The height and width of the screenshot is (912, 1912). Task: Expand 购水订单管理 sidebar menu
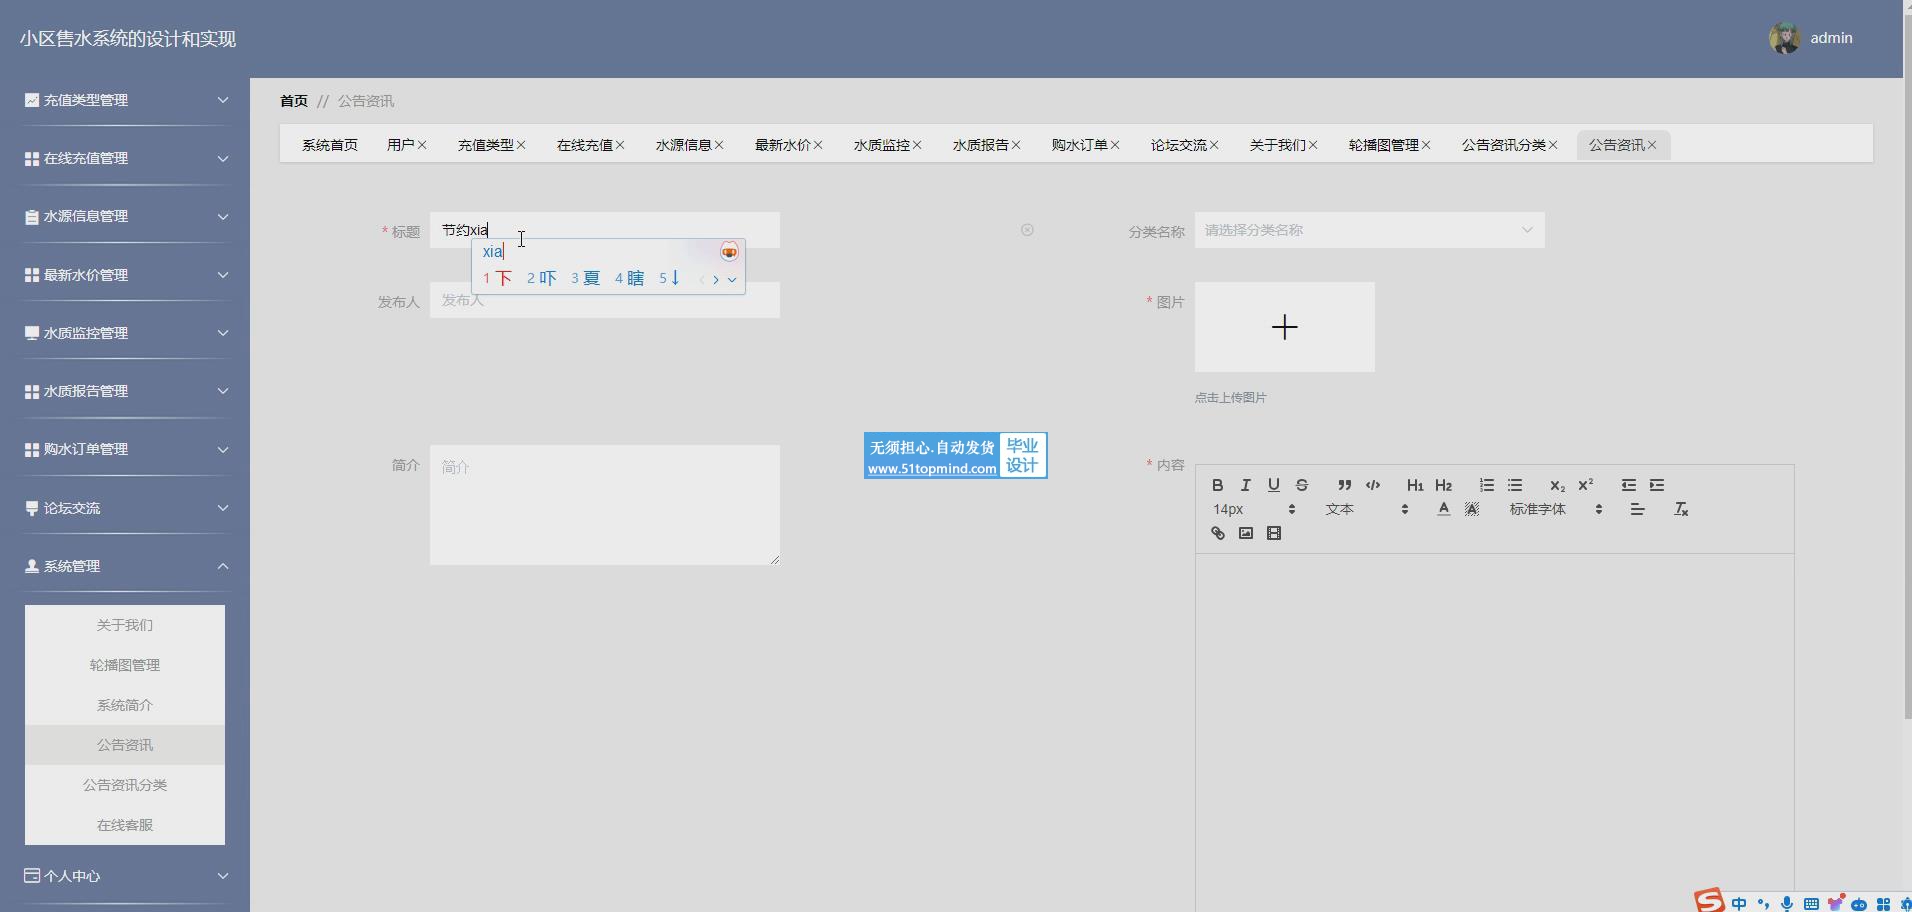pos(125,449)
